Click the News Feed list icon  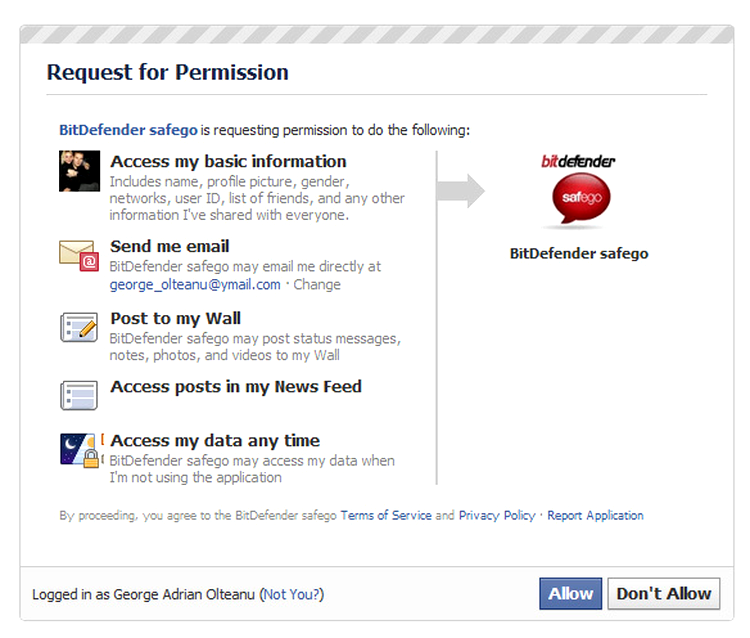tap(79, 395)
